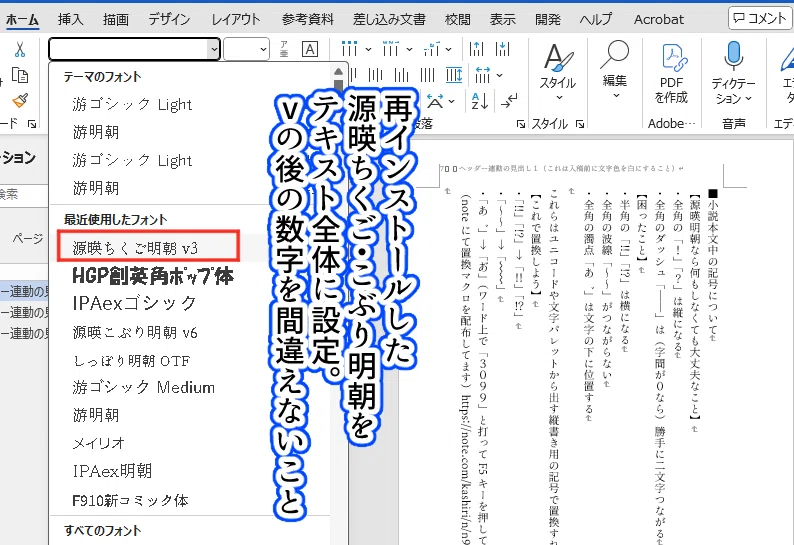Open the 開発 tab

[x=548, y=19]
